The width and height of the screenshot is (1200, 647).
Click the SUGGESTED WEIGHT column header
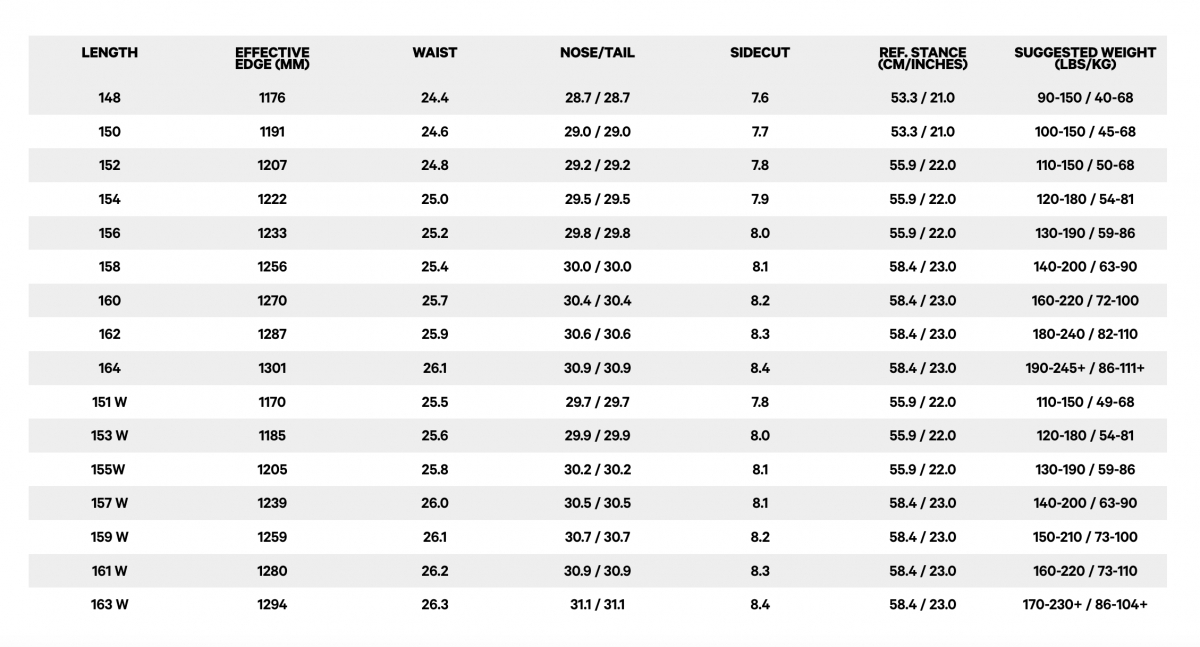point(1085,58)
